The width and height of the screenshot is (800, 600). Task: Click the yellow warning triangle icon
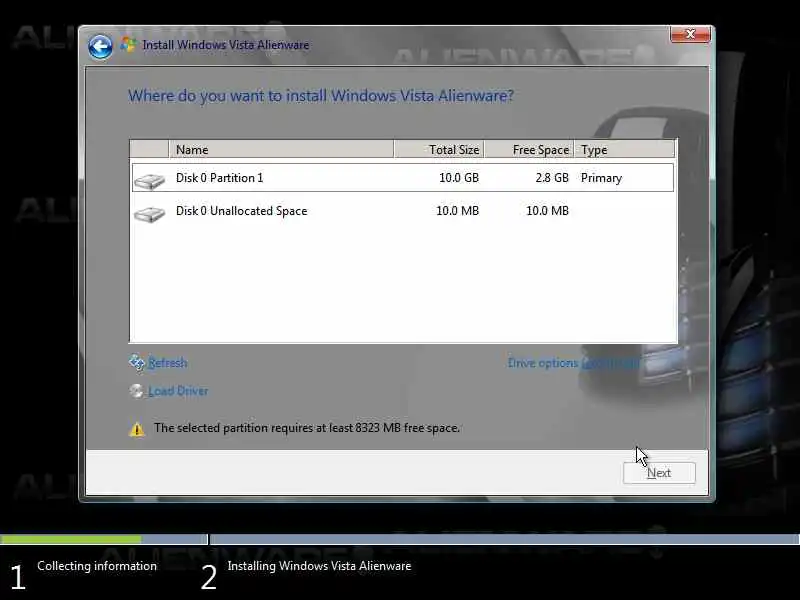[137, 430]
